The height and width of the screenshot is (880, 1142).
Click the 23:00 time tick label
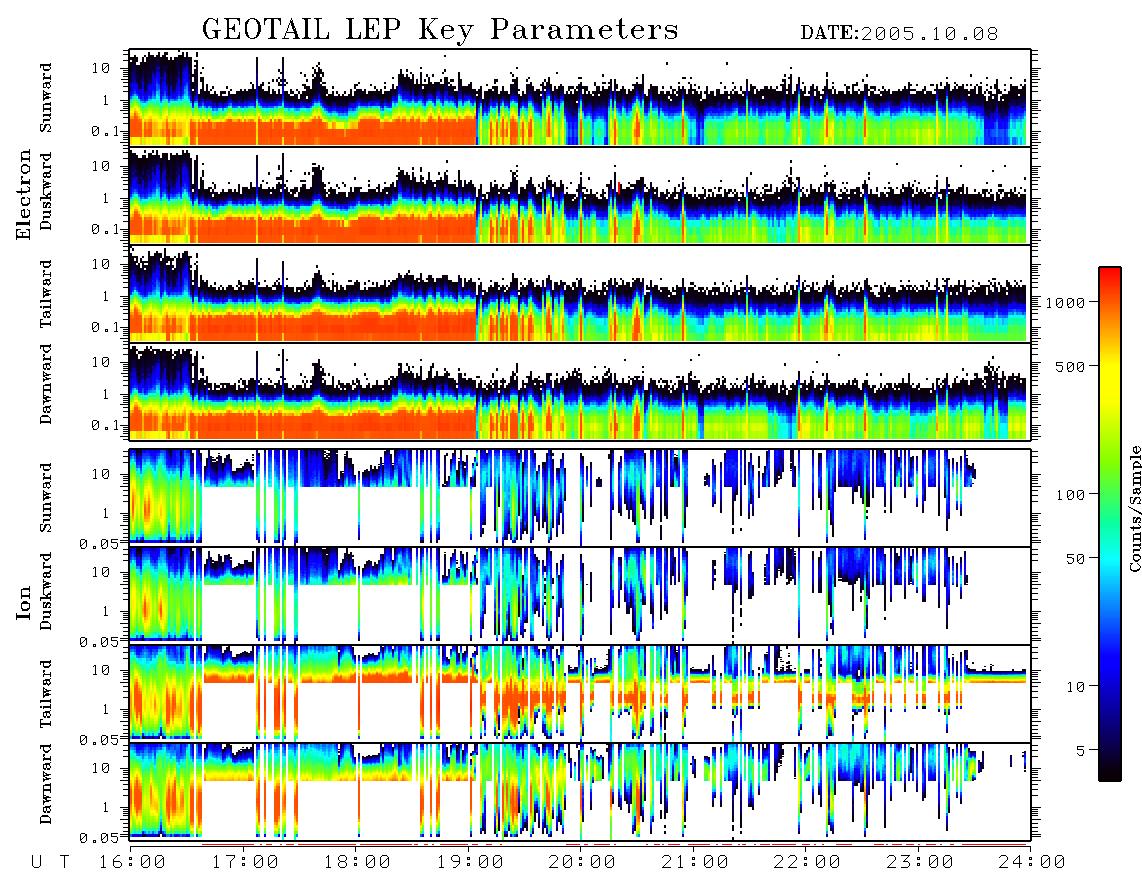(x=920, y=862)
